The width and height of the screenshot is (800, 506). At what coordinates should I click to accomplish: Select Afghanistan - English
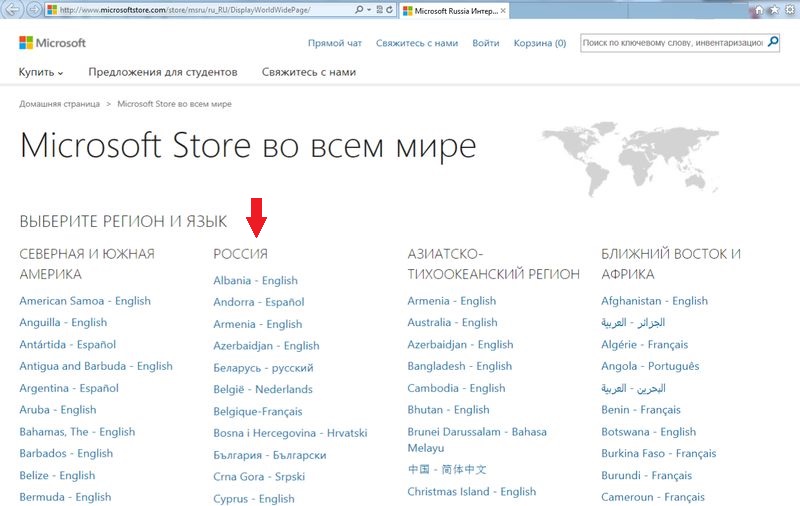pos(655,301)
